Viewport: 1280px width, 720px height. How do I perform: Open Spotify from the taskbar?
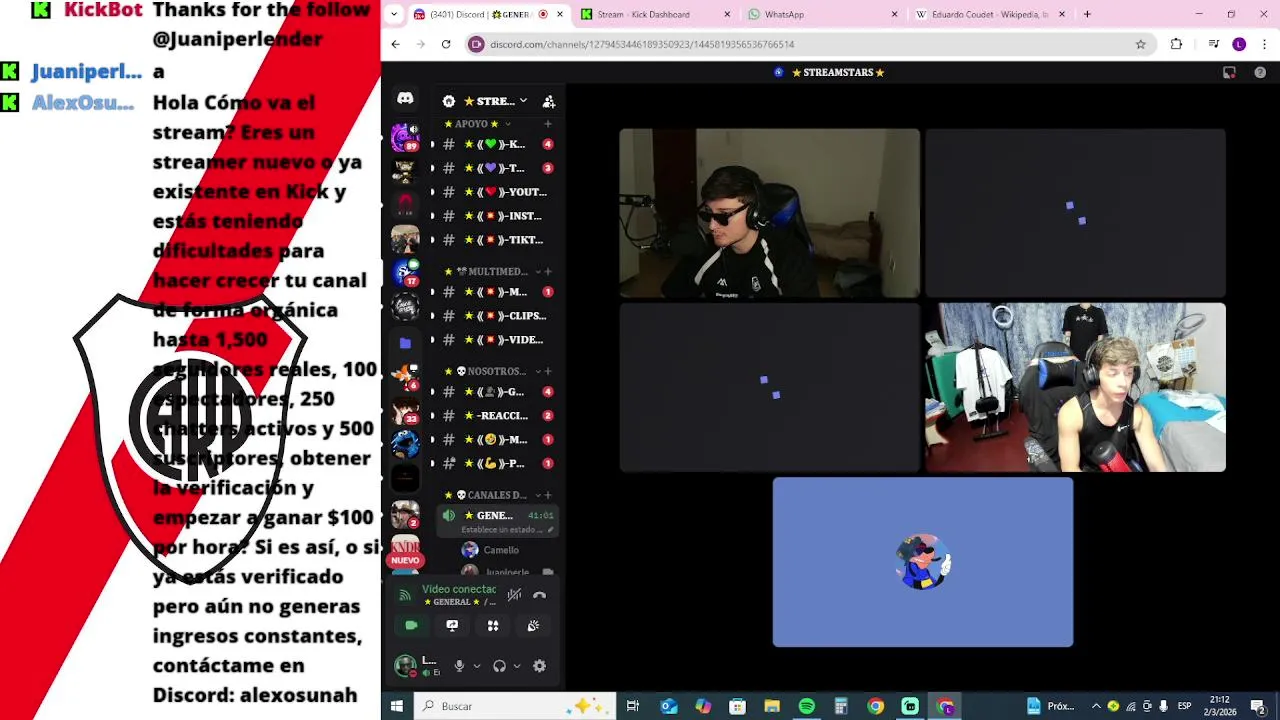[x=806, y=706]
